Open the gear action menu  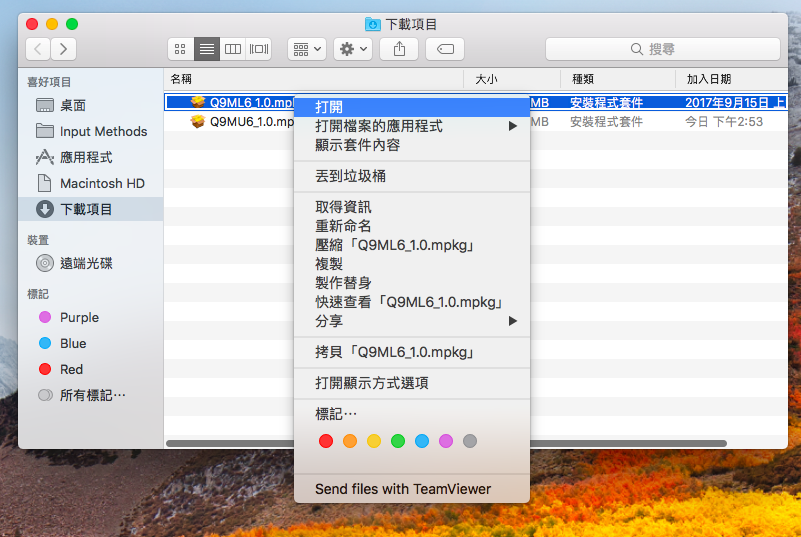coord(353,49)
